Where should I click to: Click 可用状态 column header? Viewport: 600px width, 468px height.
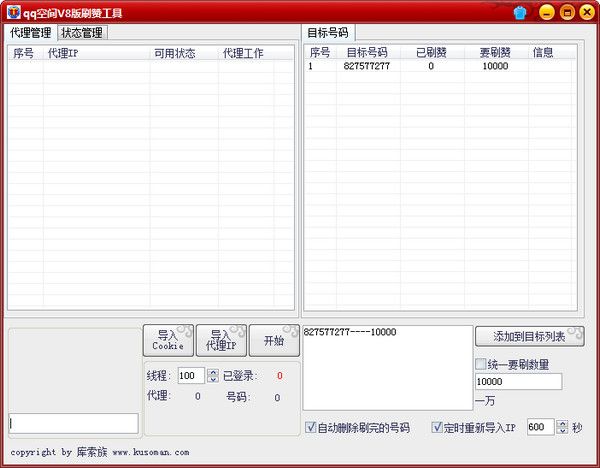[x=184, y=53]
